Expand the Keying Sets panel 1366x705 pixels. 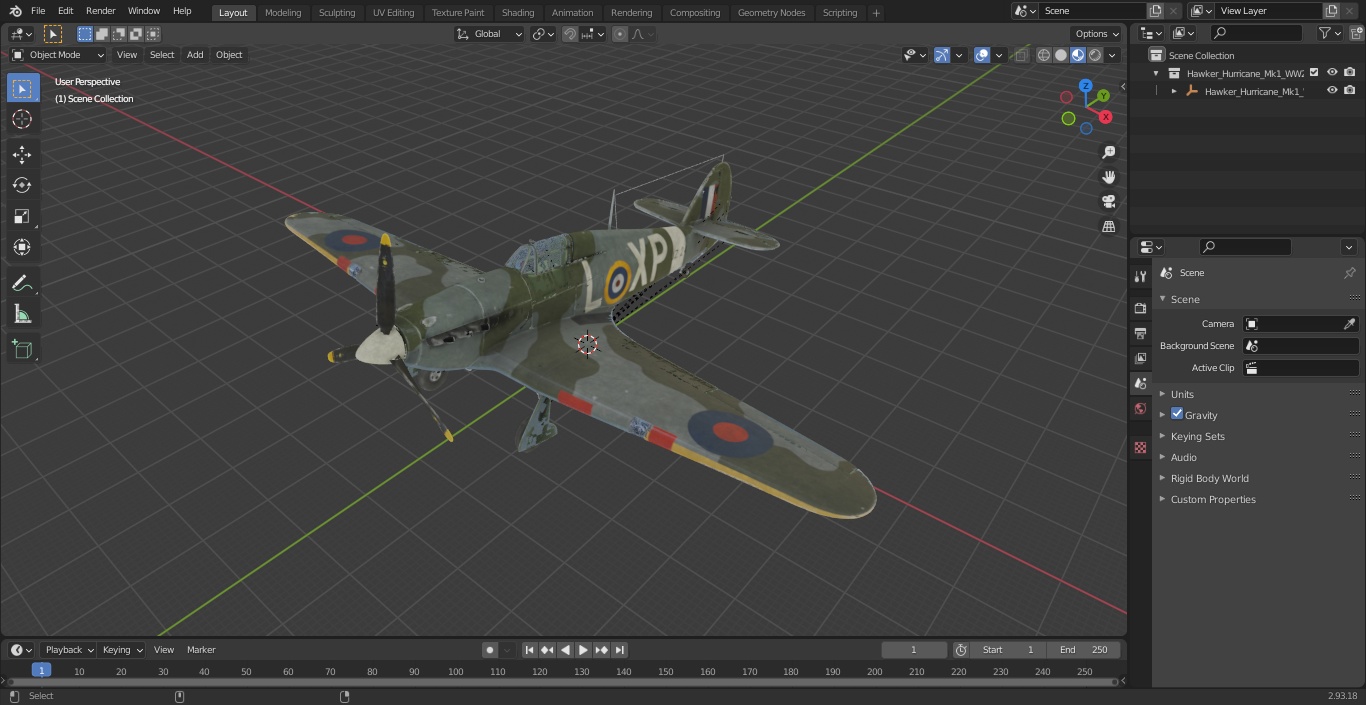tap(1197, 436)
